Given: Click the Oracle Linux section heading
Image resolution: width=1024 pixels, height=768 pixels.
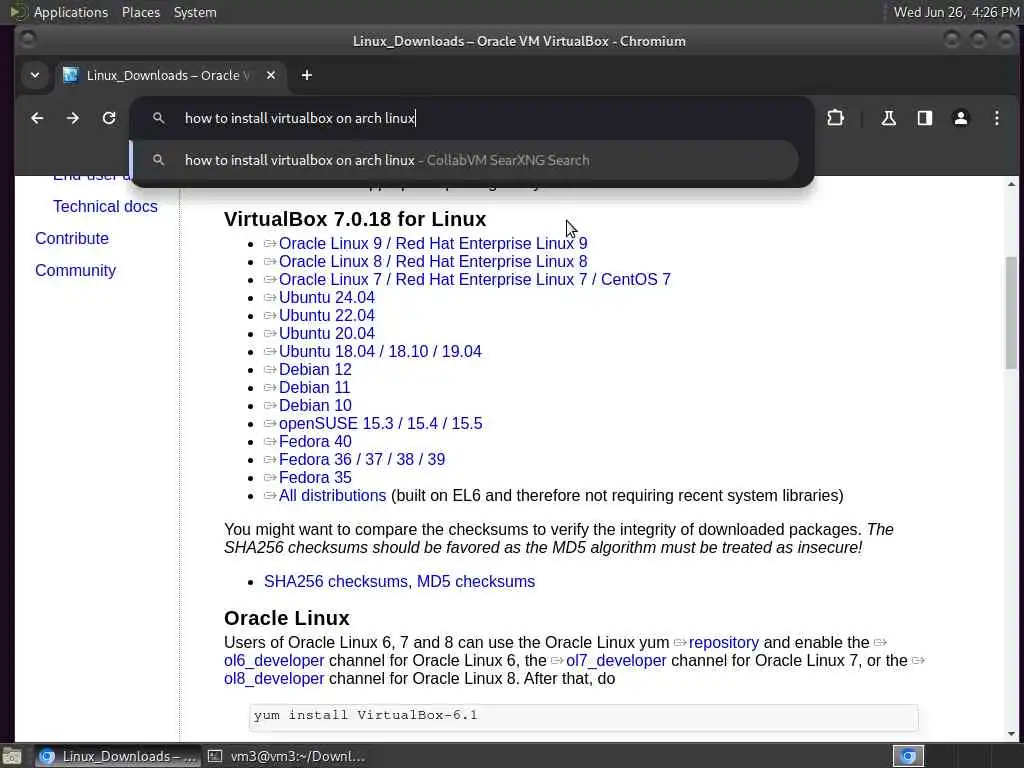Looking at the screenshot, I should (x=287, y=618).
